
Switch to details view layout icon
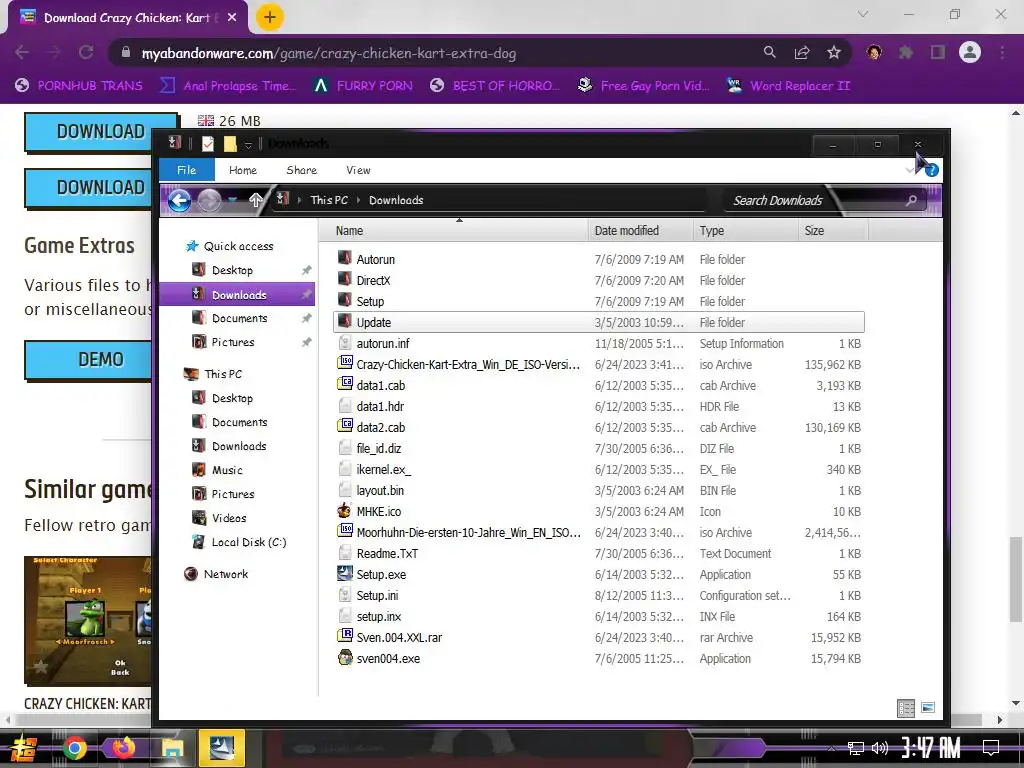pos(906,708)
